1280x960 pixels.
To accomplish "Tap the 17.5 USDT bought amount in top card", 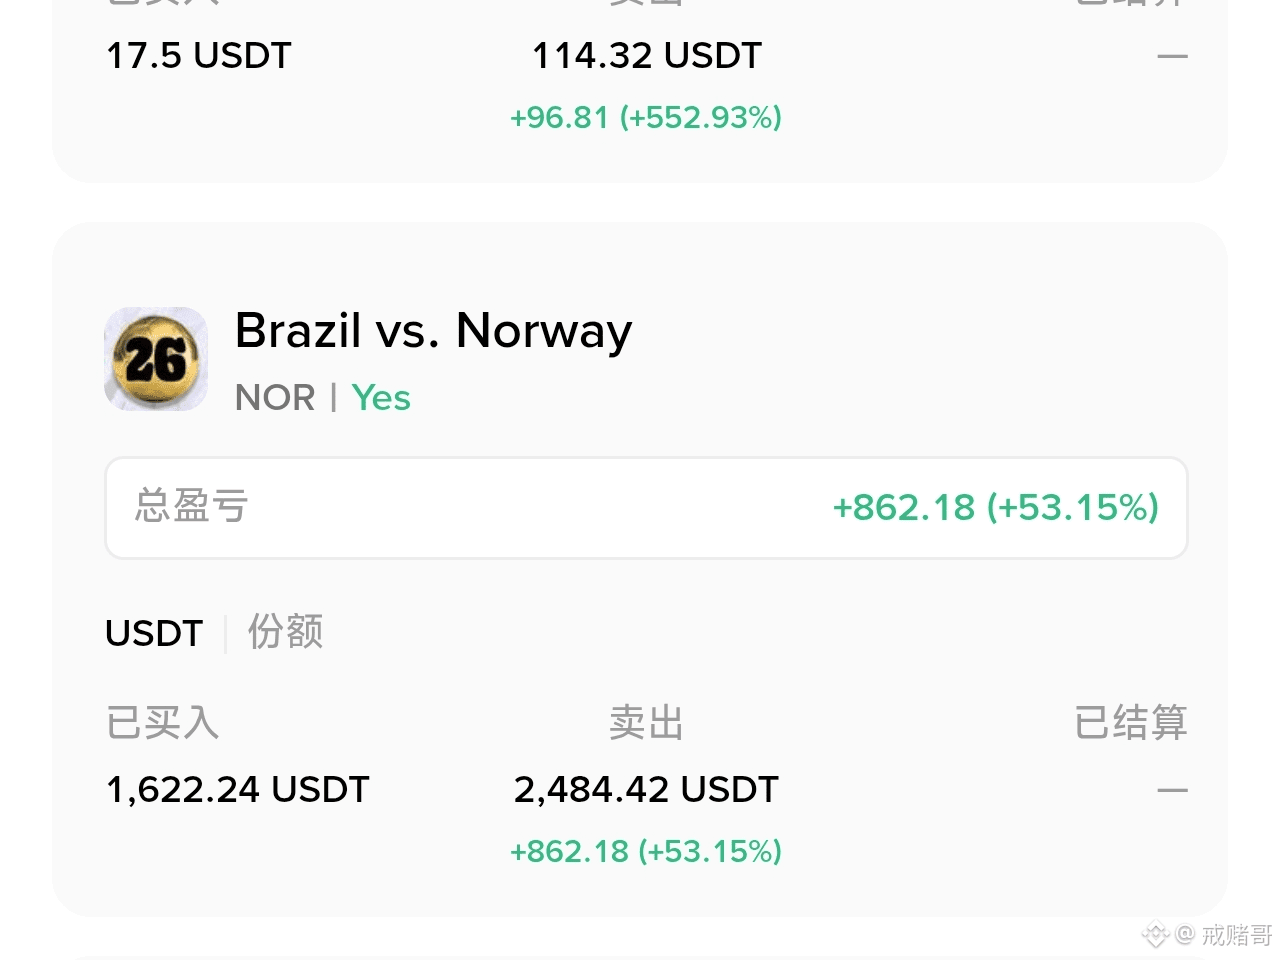I will tap(199, 56).
